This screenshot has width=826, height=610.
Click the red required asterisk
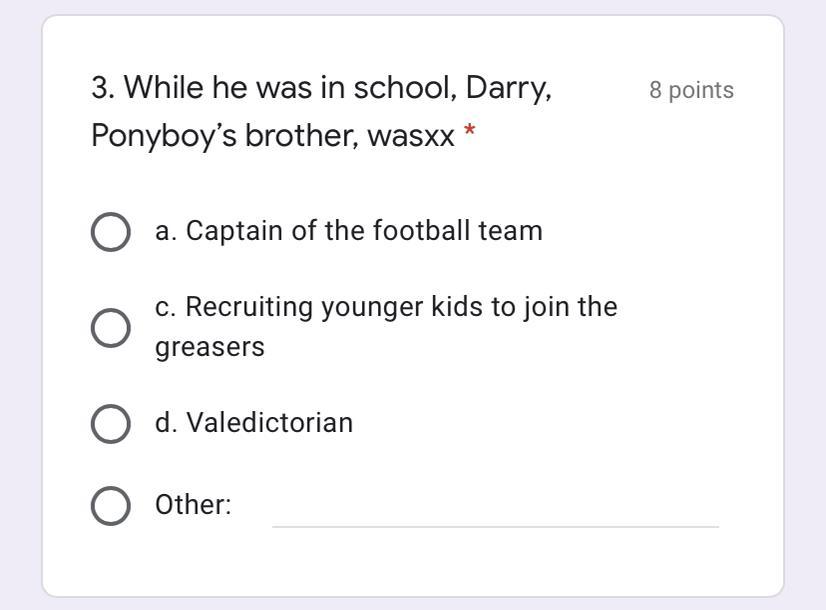469,135
